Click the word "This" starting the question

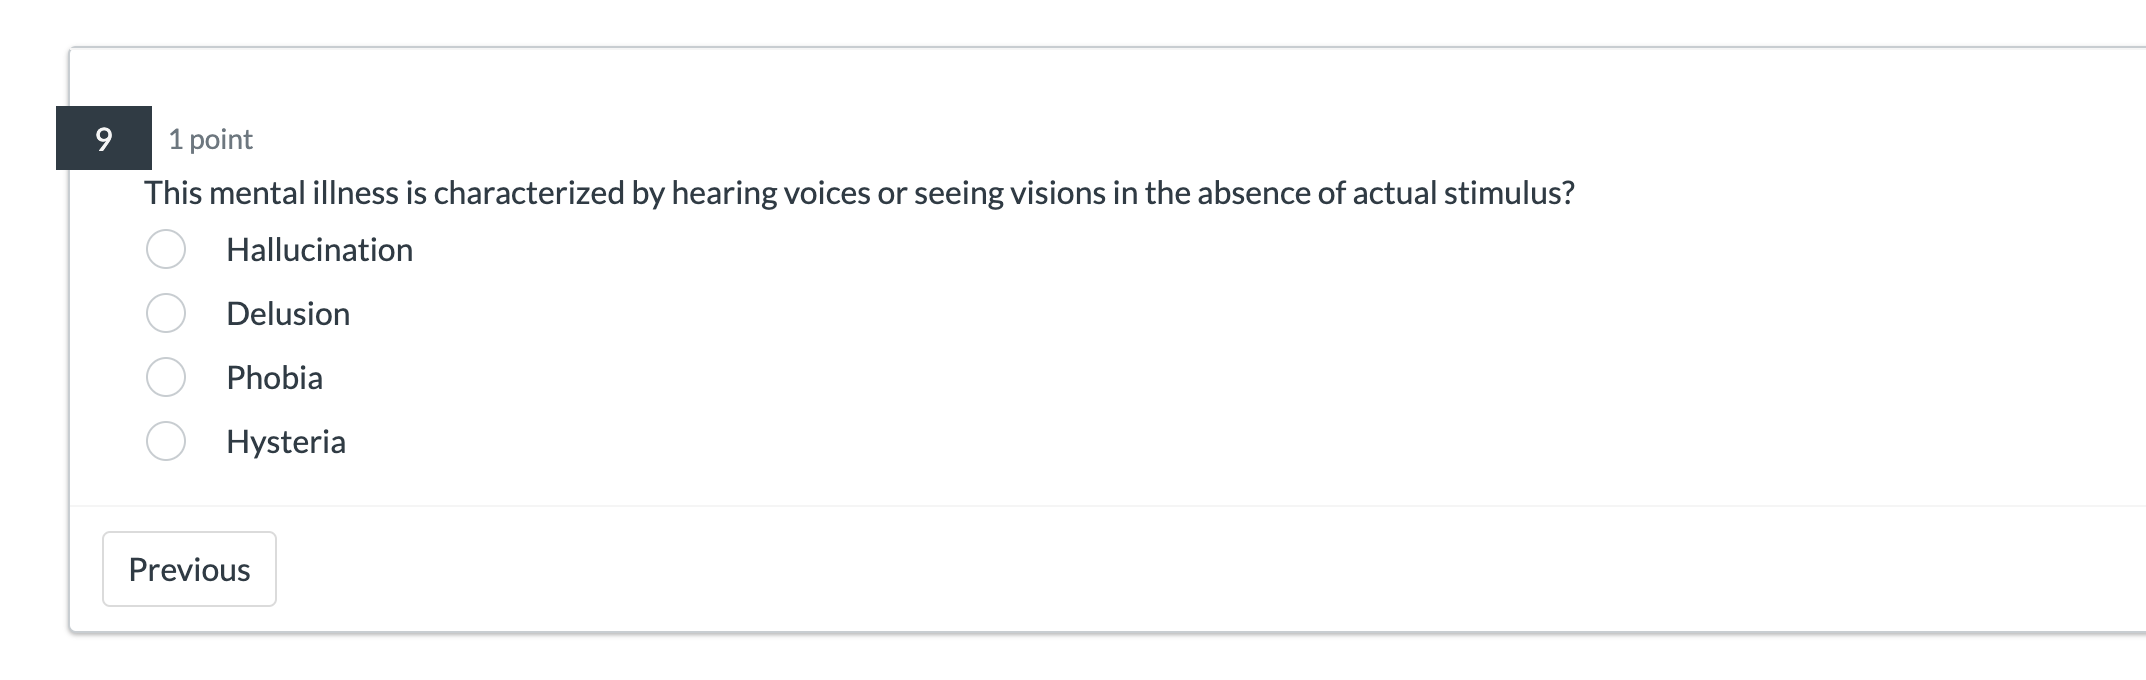pos(173,193)
